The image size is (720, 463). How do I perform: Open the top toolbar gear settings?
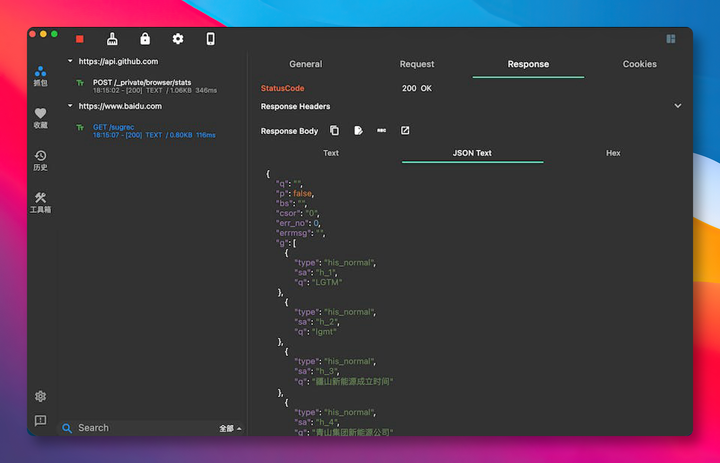click(178, 39)
